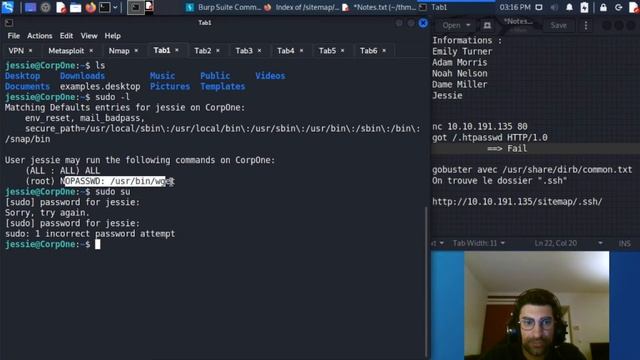Switch to the Metasploit terminal tab
The image size is (640, 360).
pos(66,51)
